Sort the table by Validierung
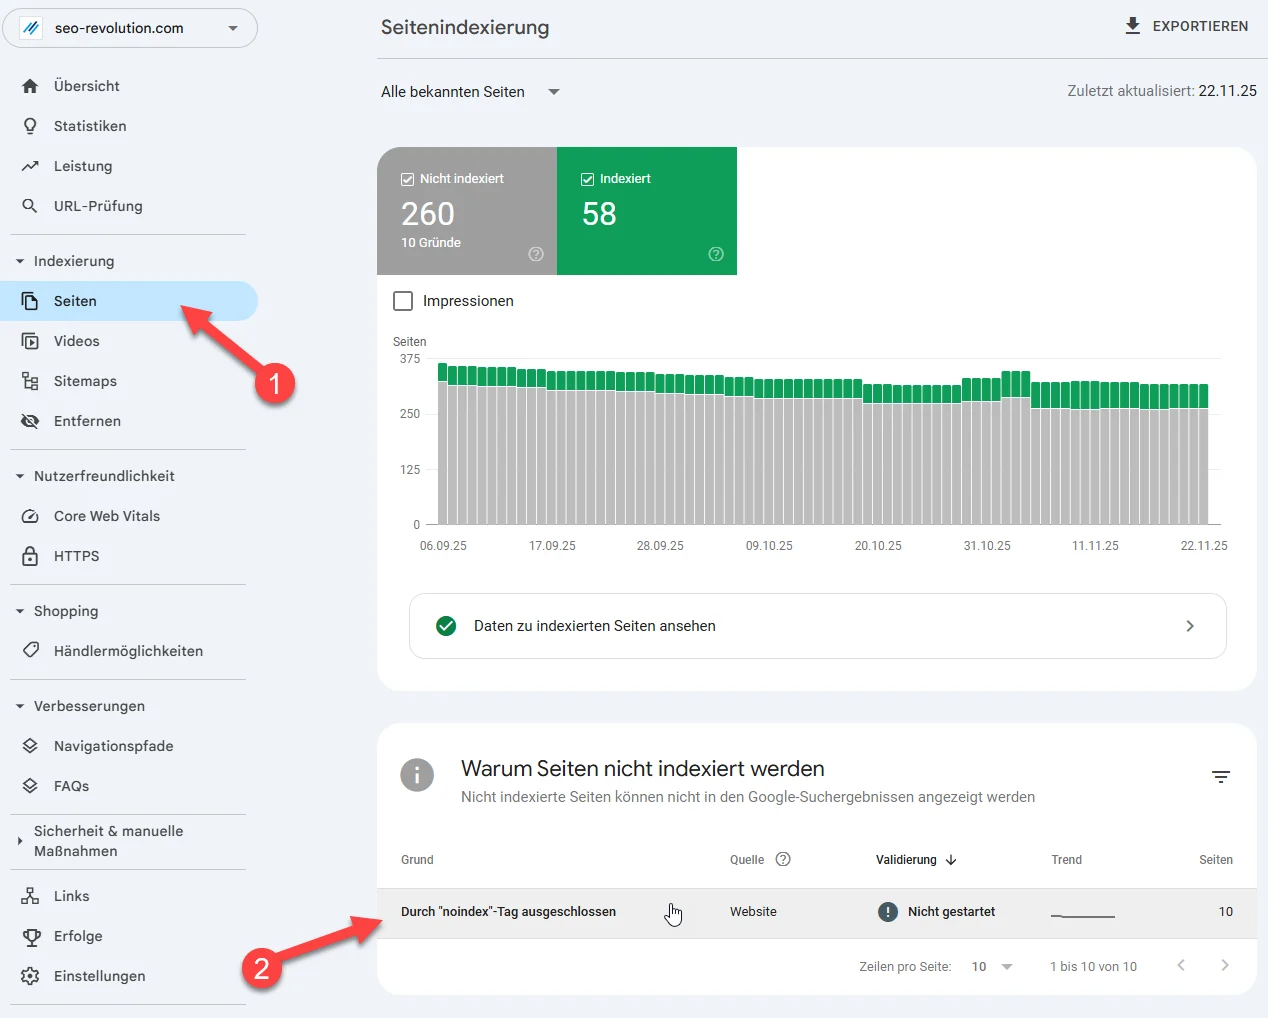Image resolution: width=1268 pixels, height=1018 pixels. coord(916,860)
